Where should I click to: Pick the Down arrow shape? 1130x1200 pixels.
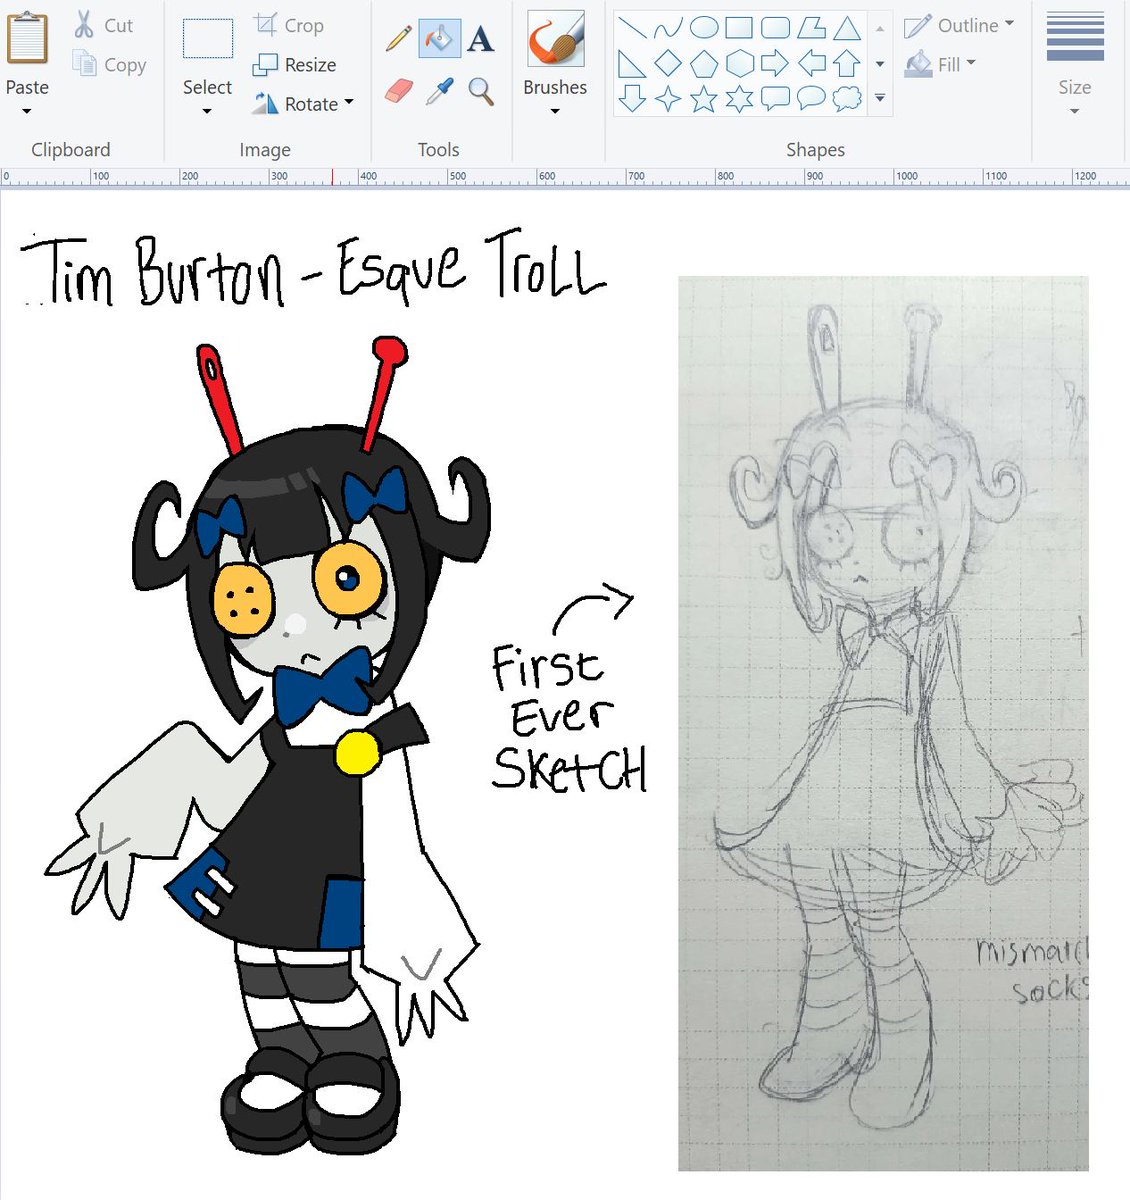click(632, 98)
